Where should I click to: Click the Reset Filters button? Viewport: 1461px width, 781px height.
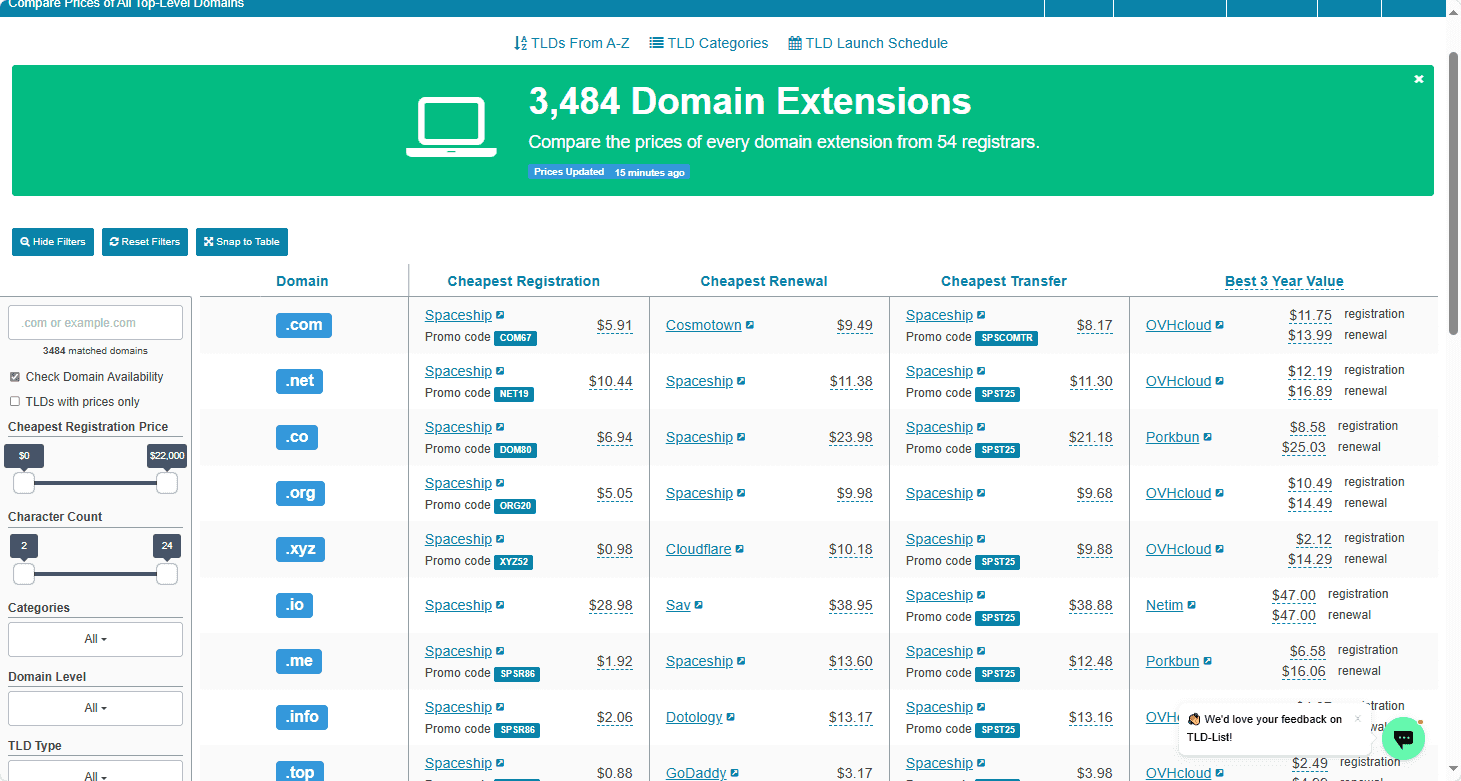point(145,242)
